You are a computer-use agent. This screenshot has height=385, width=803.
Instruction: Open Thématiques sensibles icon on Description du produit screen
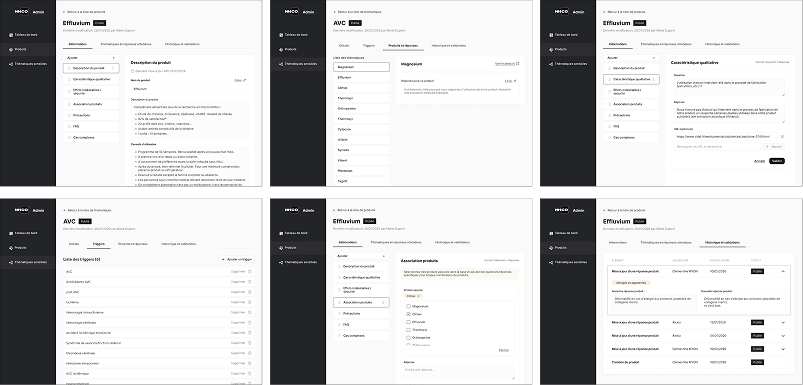(10, 64)
